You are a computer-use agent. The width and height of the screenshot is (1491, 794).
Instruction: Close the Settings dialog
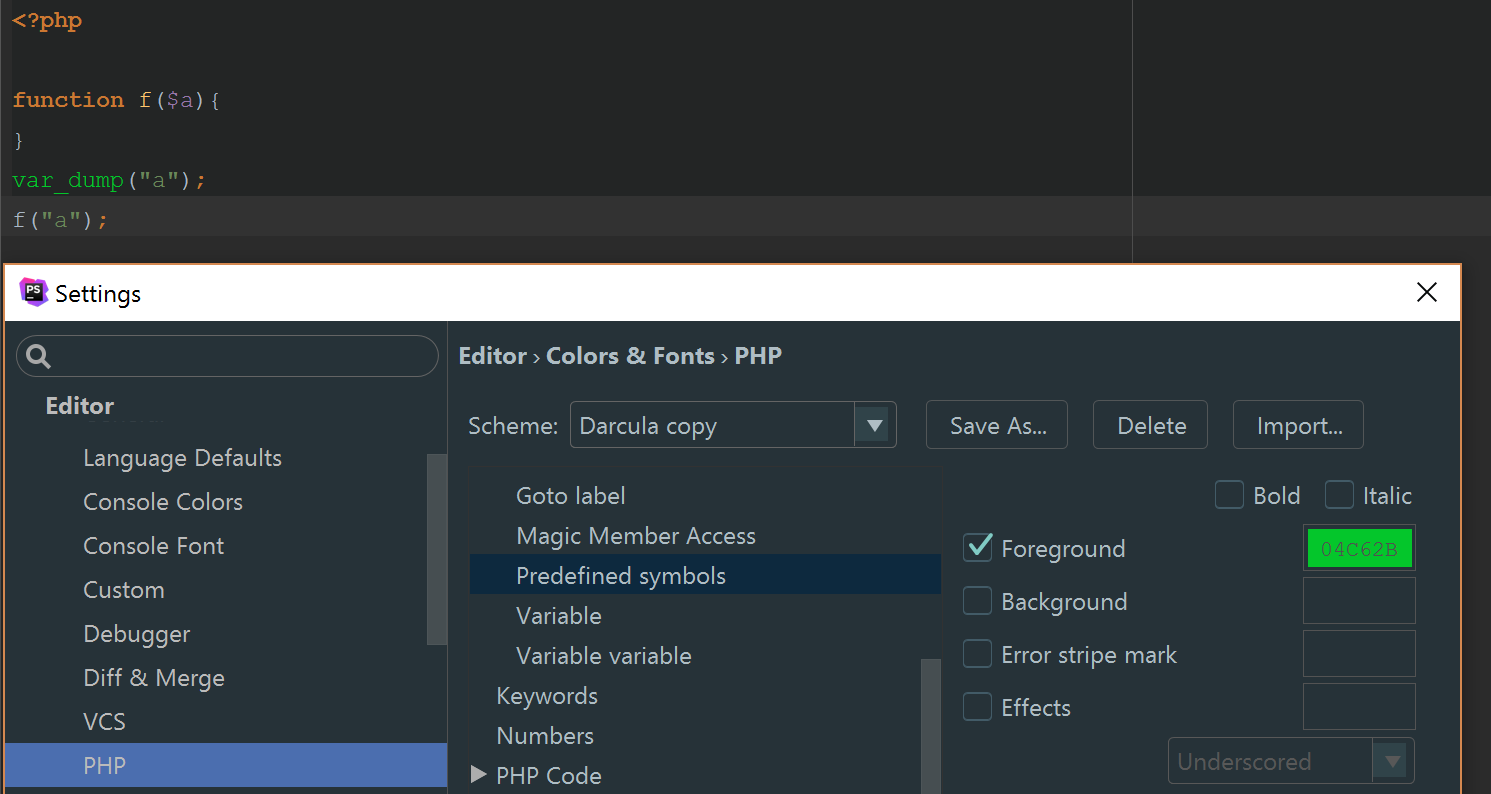pyautogui.click(x=1427, y=292)
